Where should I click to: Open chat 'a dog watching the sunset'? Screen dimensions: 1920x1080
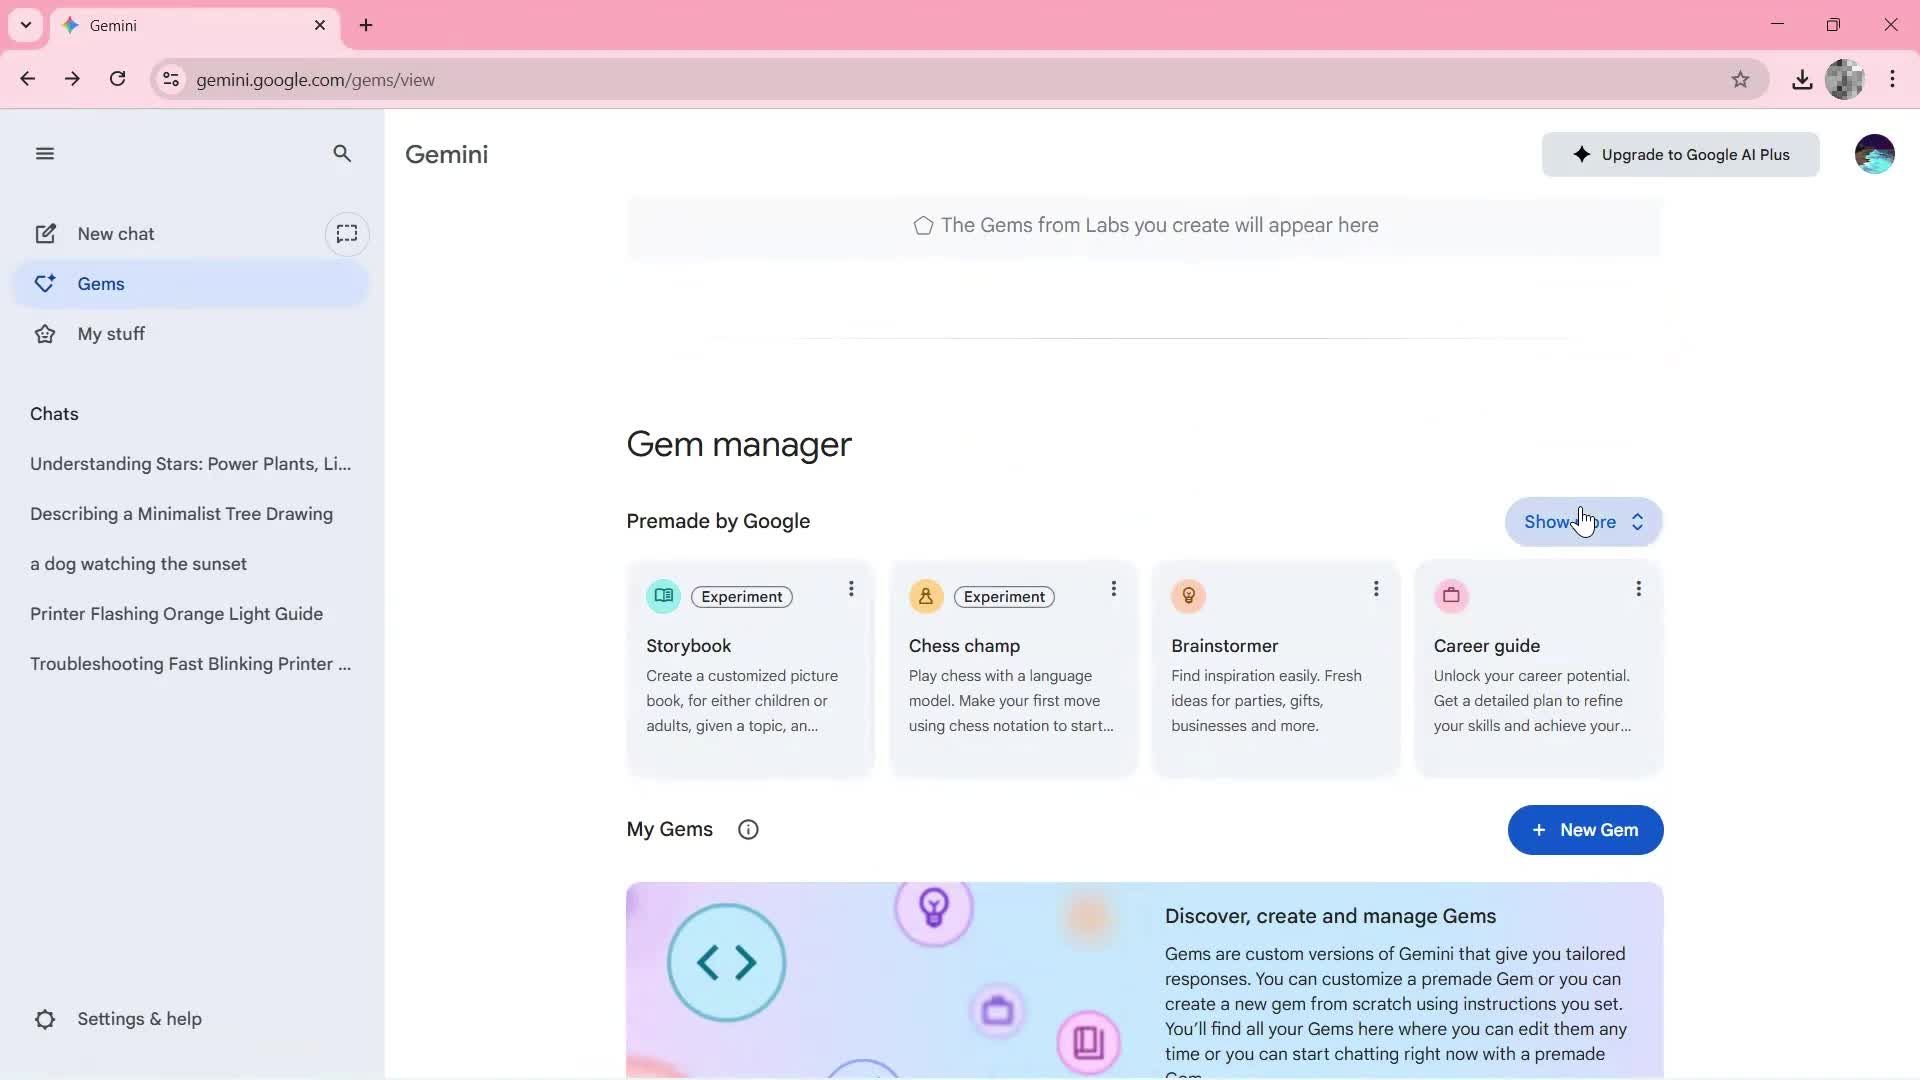138,564
